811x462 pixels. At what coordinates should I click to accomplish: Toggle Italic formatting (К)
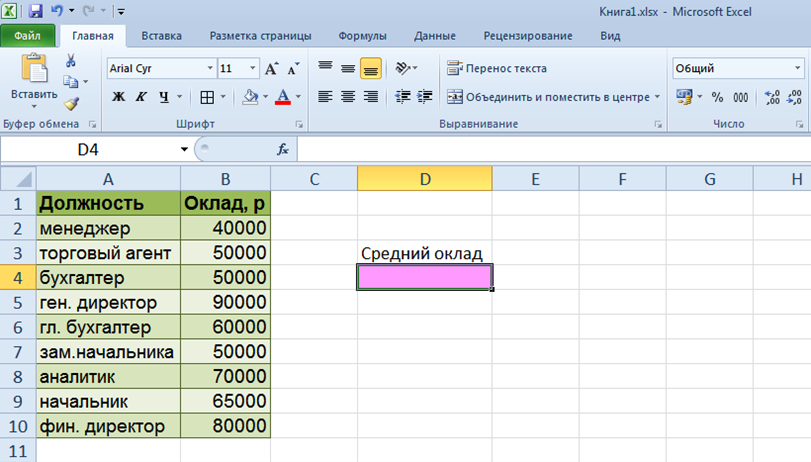(x=141, y=97)
